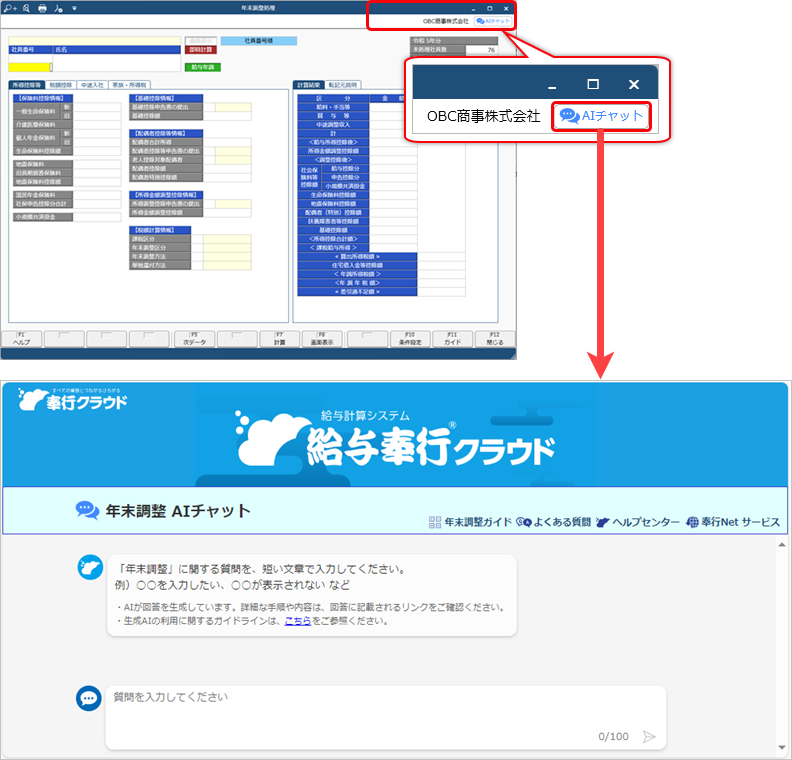Click the bot avatar icon next to the greeting message
This screenshot has height=760, width=792.
click(90, 567)
